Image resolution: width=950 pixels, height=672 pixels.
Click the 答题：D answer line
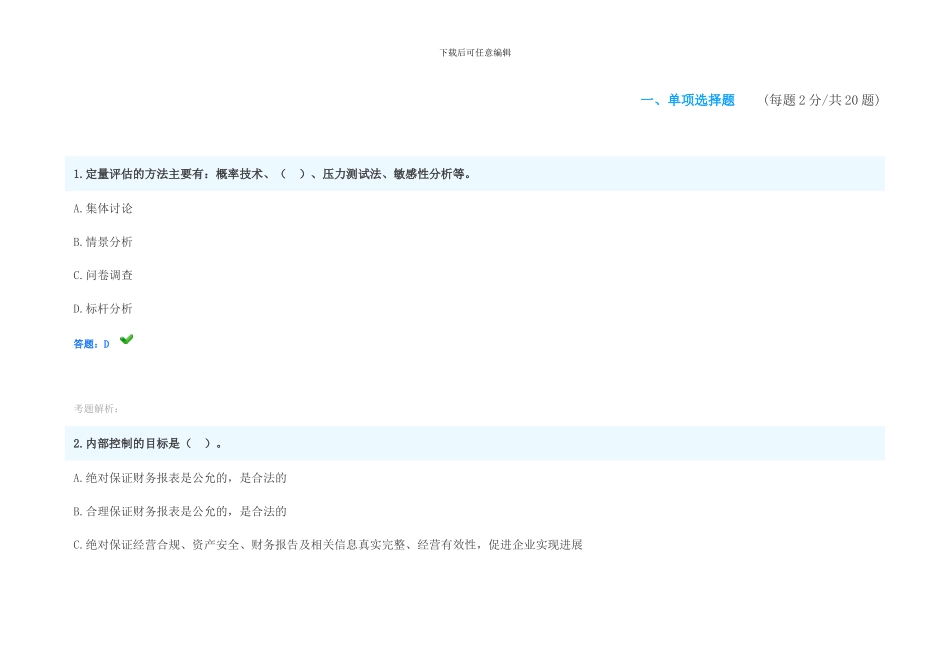tap(91, 344)
